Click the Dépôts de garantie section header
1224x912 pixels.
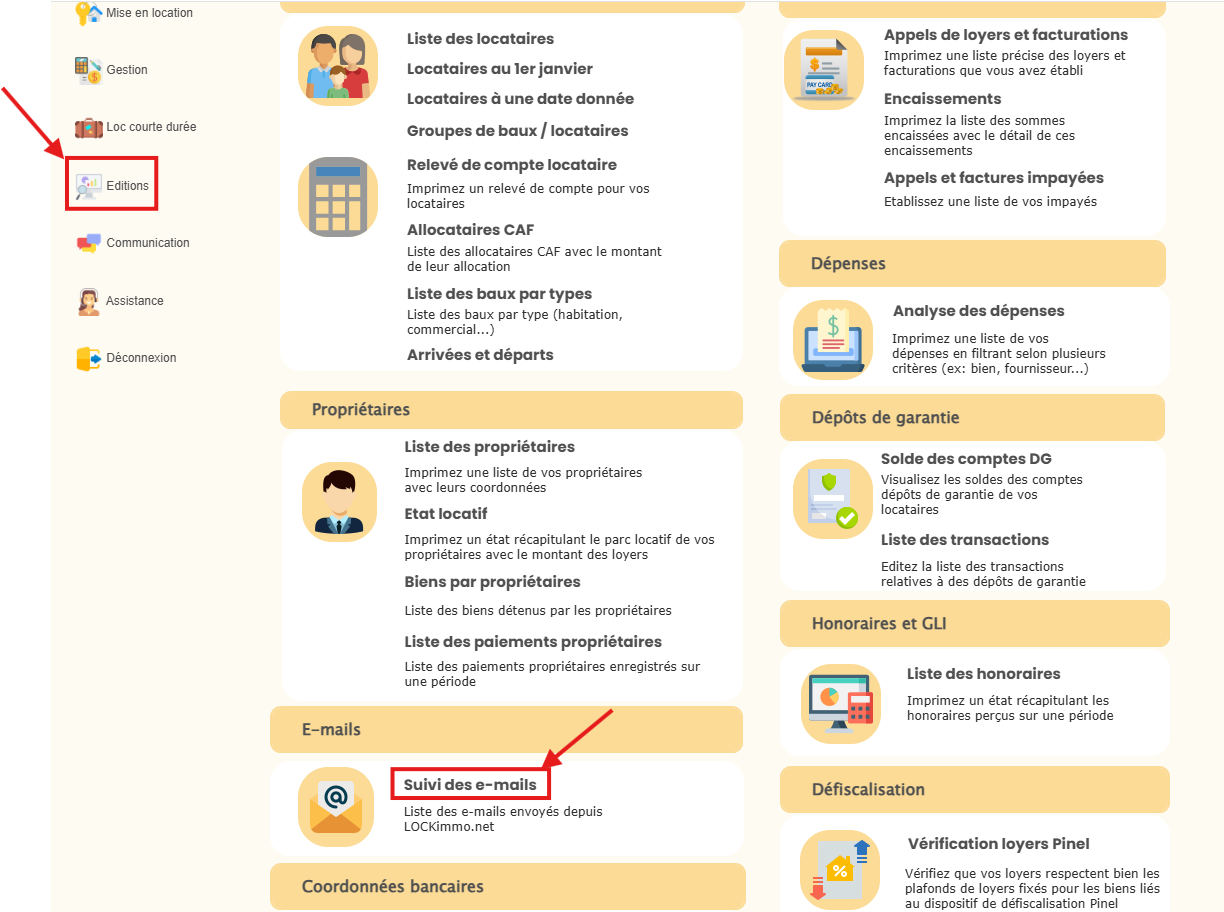click(972, 418)
